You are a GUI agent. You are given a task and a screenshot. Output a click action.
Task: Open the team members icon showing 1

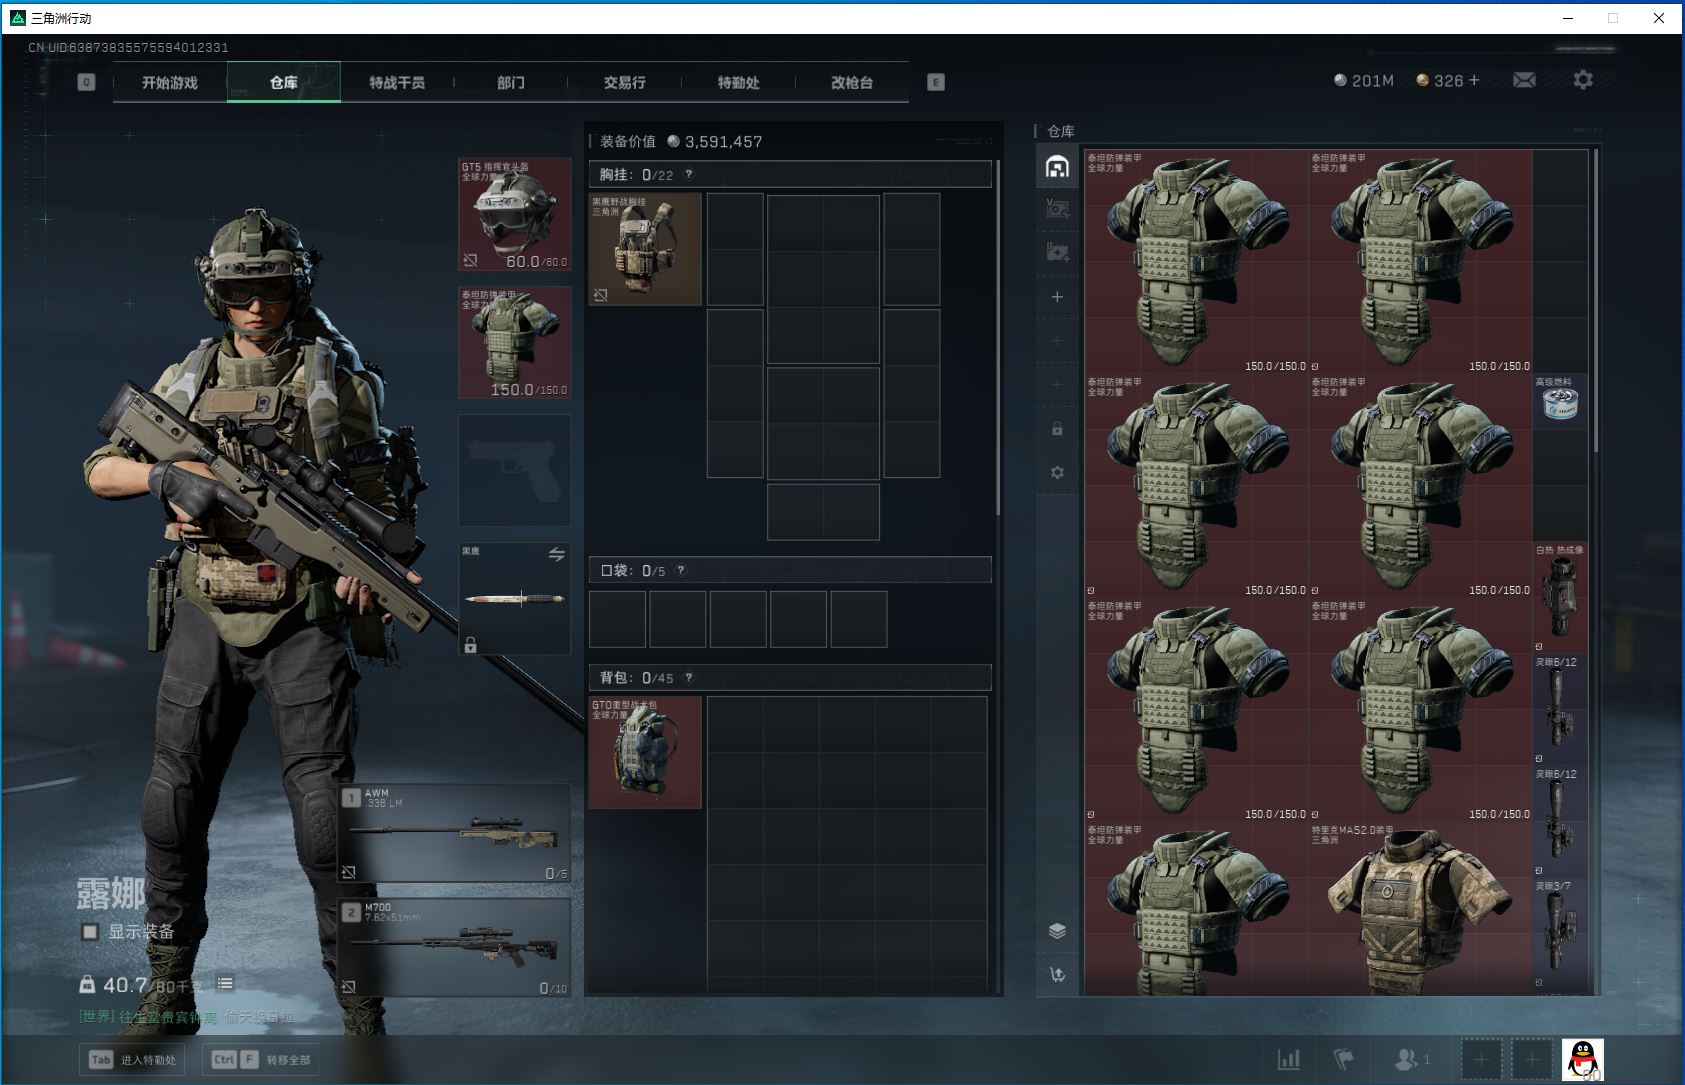(1412, 1058)
